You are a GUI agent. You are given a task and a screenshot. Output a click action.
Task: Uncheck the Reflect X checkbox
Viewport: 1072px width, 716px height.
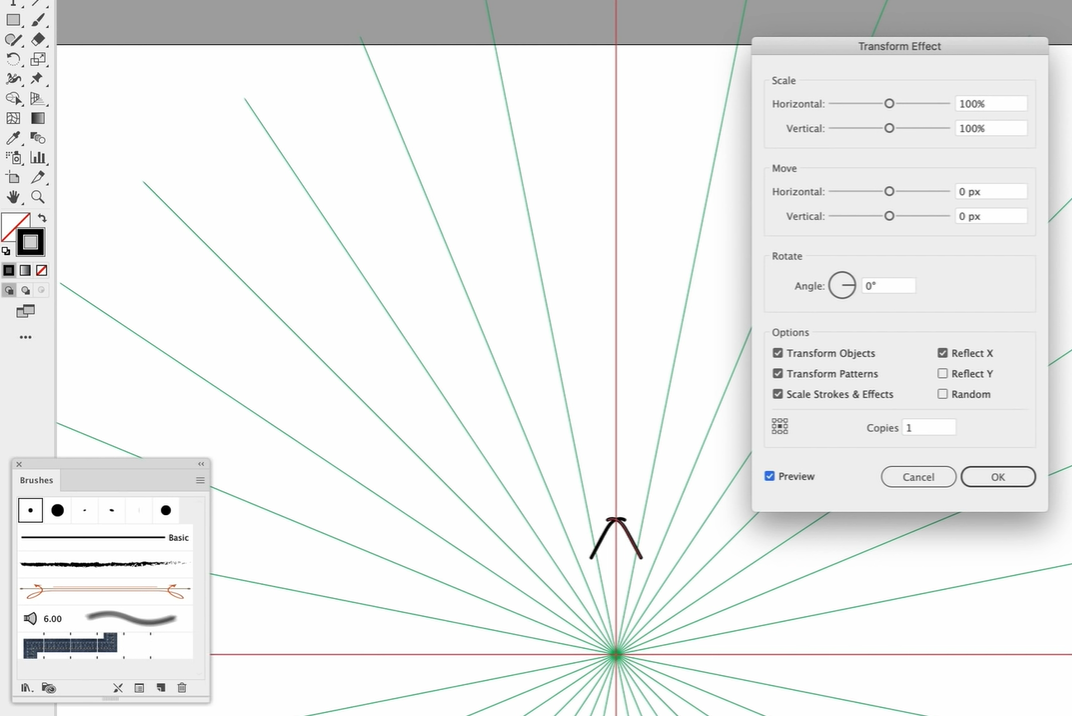(943, 353)
